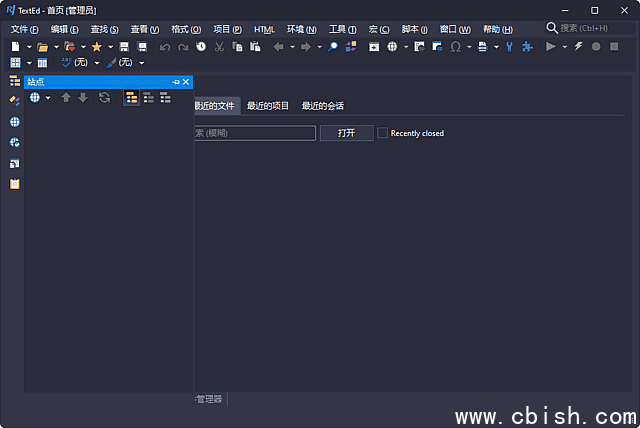Click the paste clipboard icon
The width and height of the screenshot is (640, 428).
[255, 47]
